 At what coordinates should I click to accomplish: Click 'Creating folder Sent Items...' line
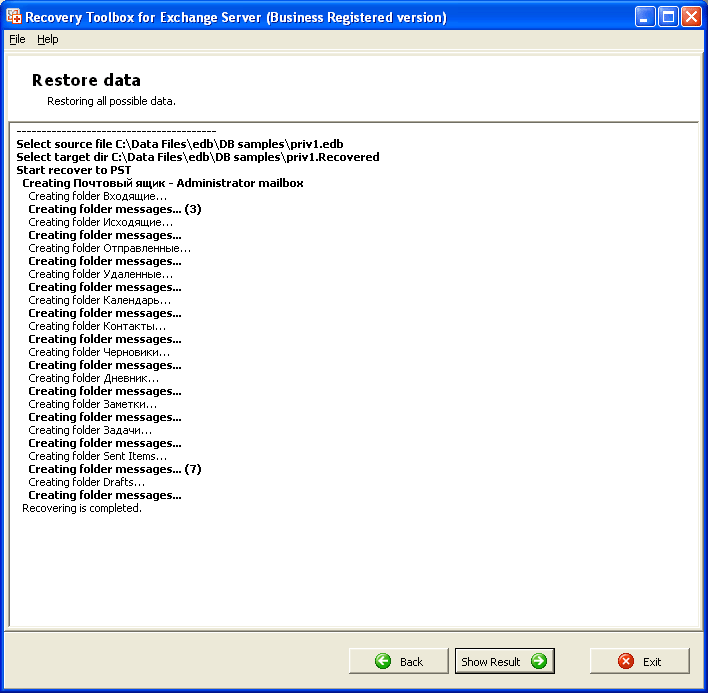tap(98, 456)
